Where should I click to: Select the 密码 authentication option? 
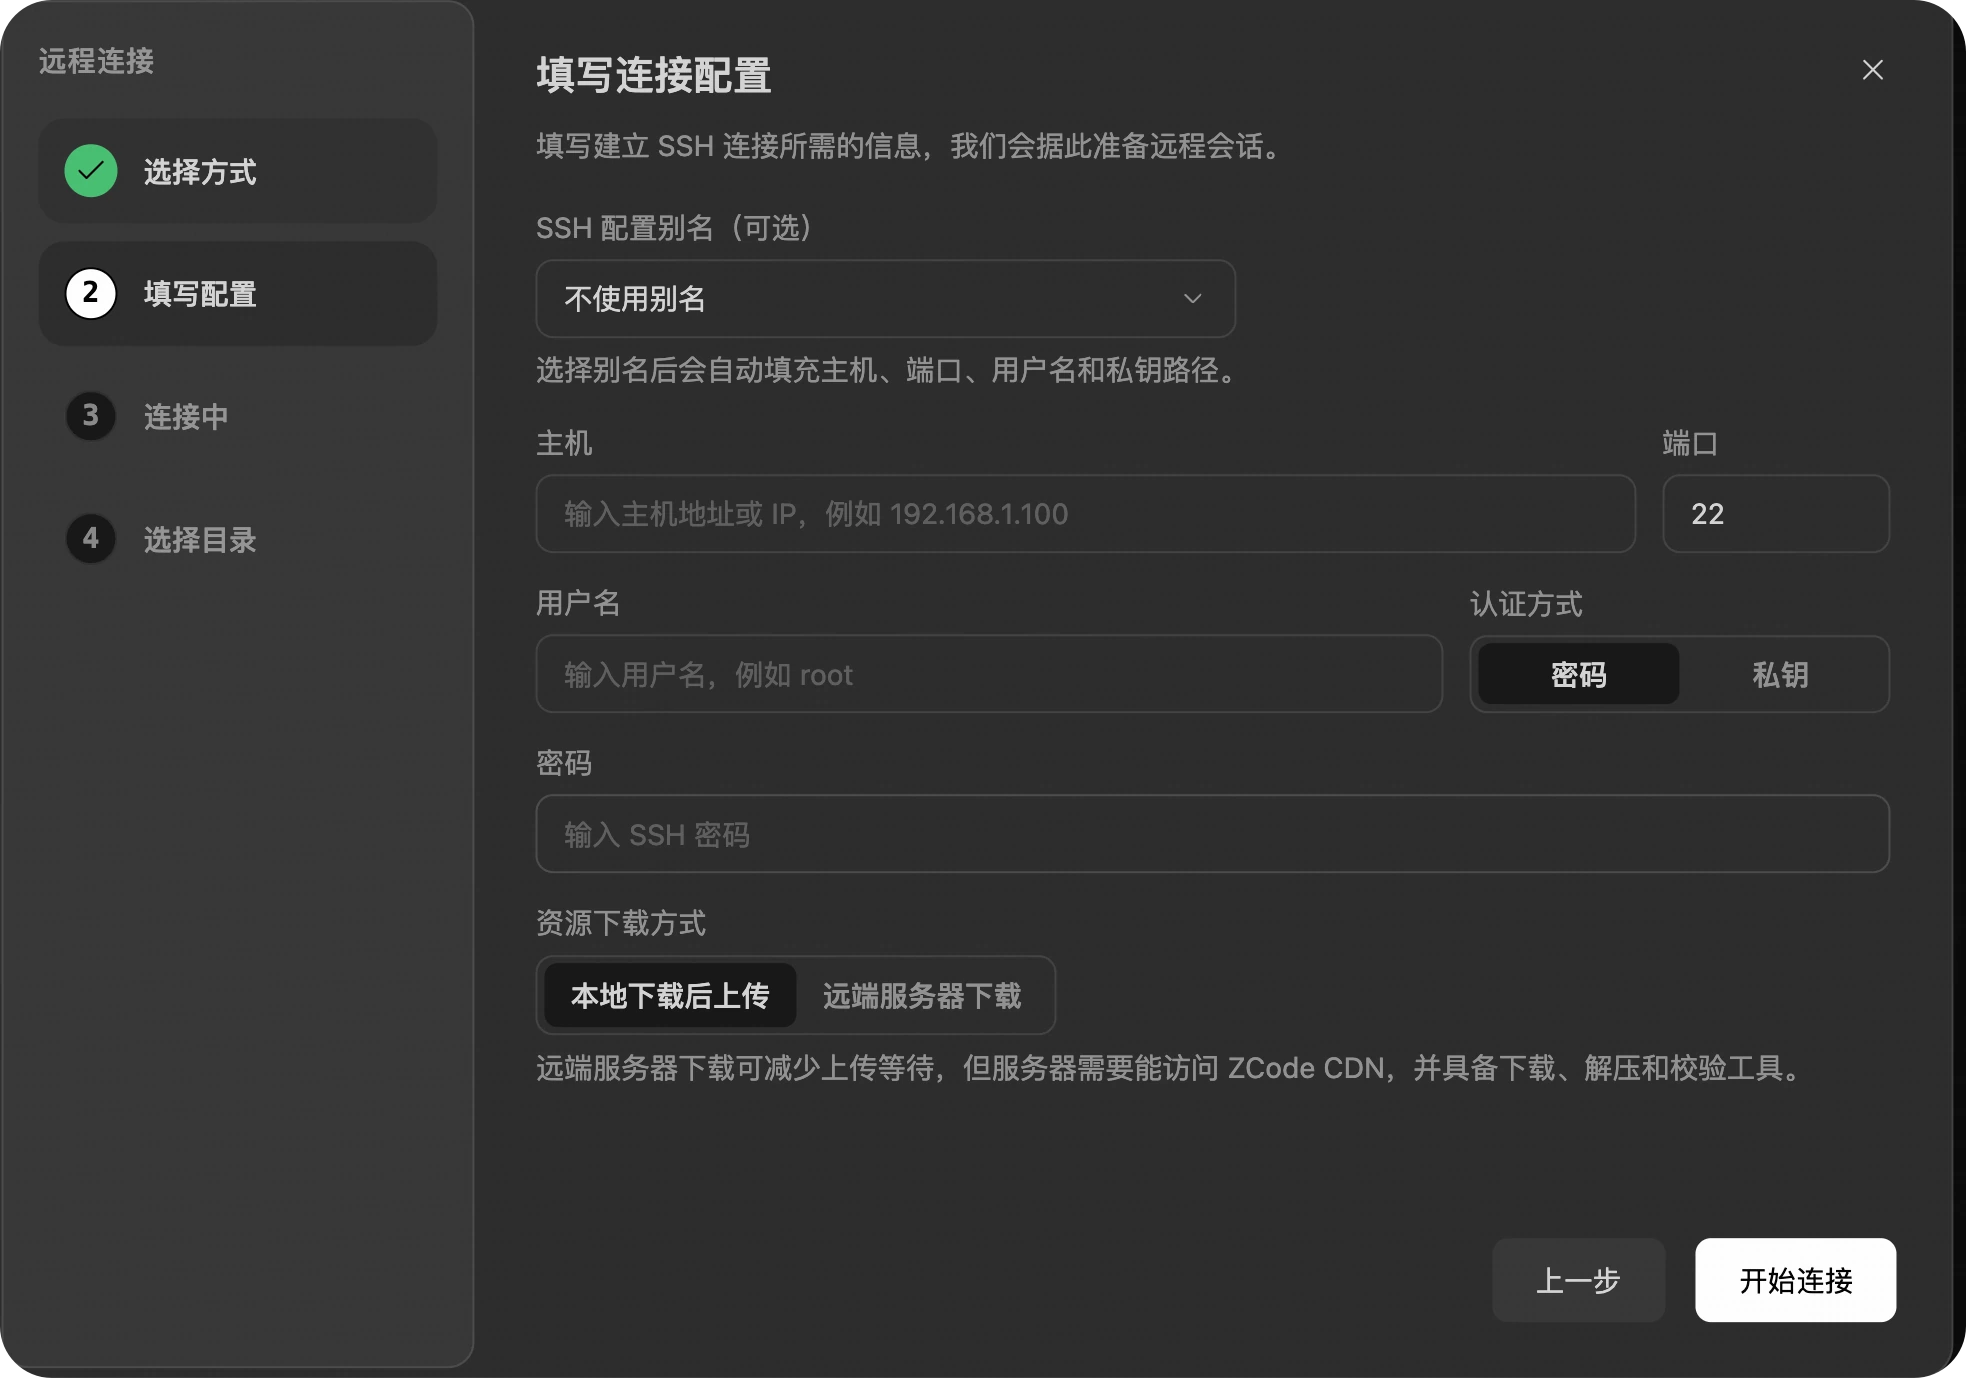[1578, 674]
